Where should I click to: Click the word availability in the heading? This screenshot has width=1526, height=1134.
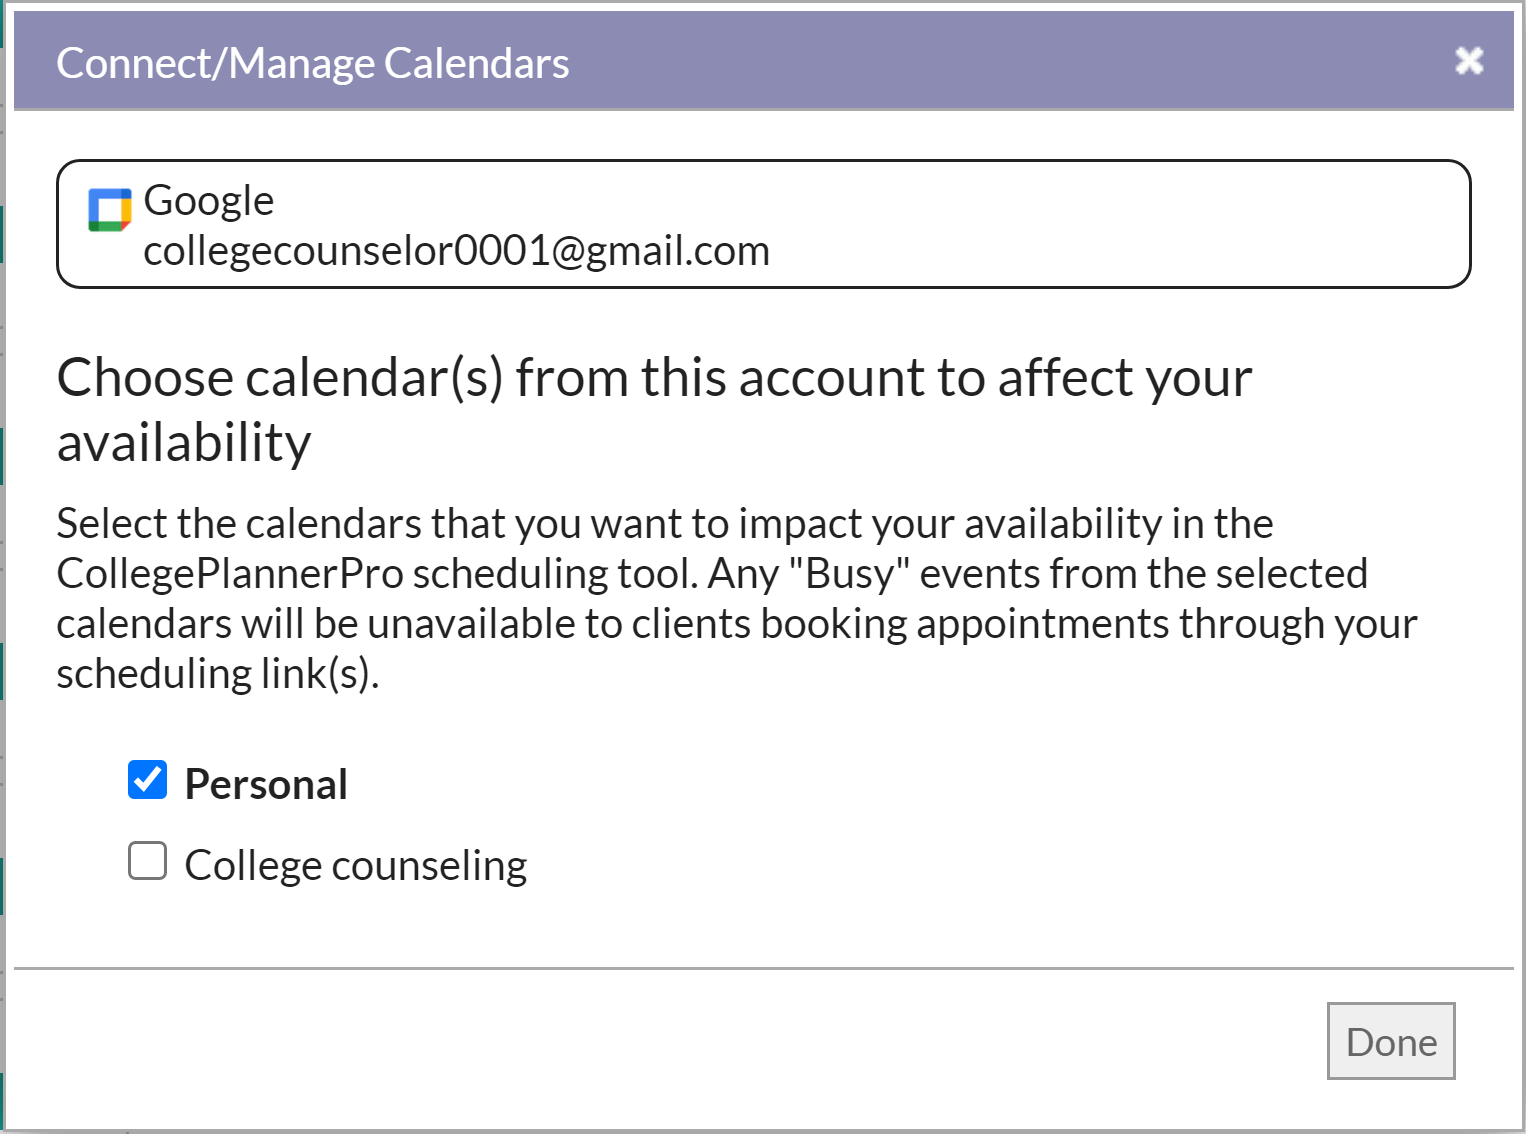click(x=184, y=442)
